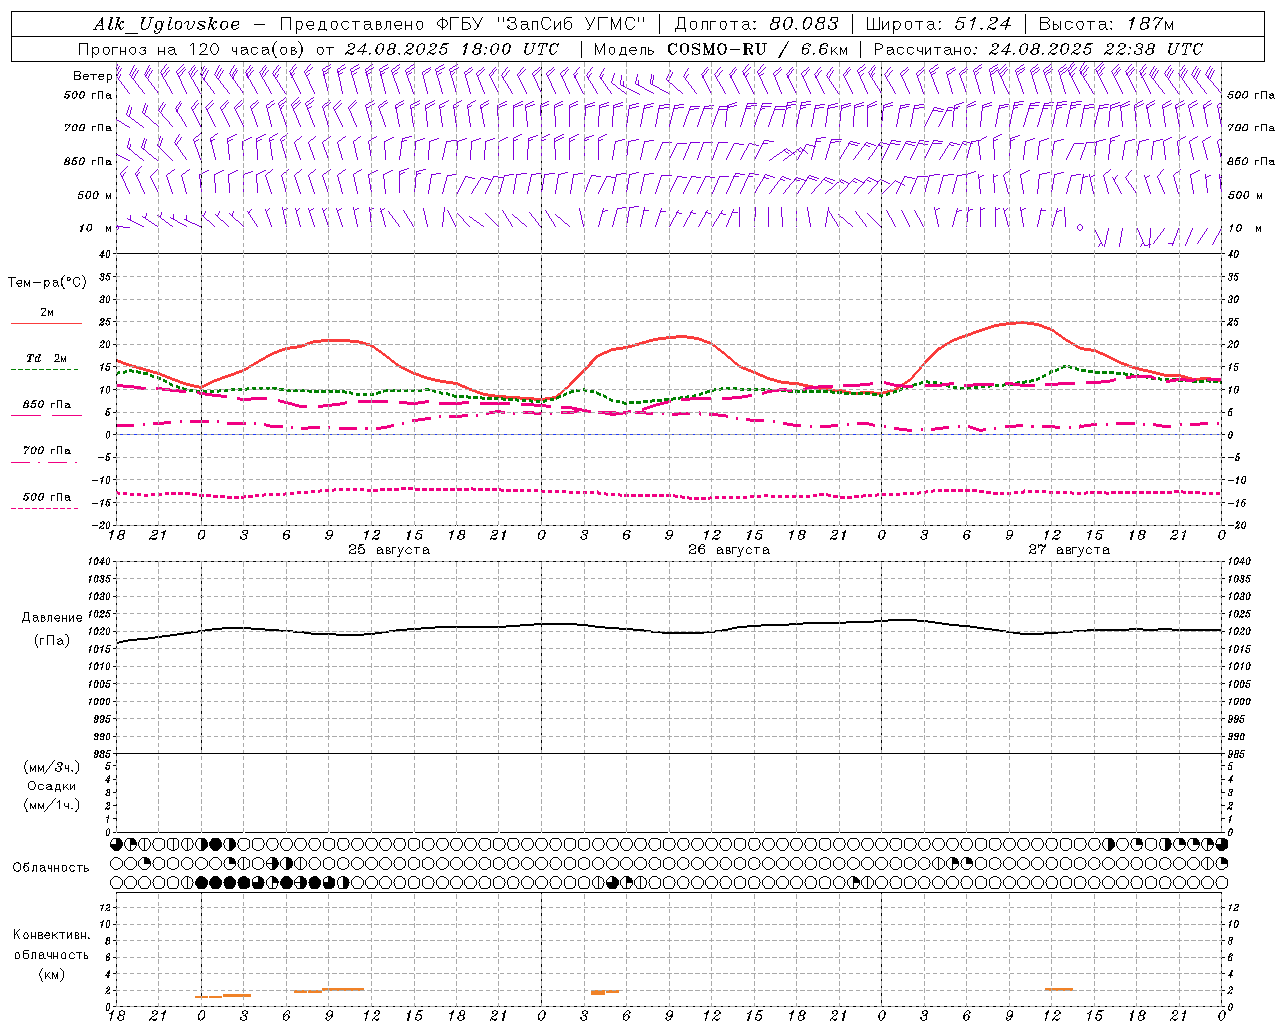Screen dimensions: 1280x1024
Task: Click the computed time "Рассчитано: 24.08.2025 22:38 UTC"
Action: click(1038, 49)
